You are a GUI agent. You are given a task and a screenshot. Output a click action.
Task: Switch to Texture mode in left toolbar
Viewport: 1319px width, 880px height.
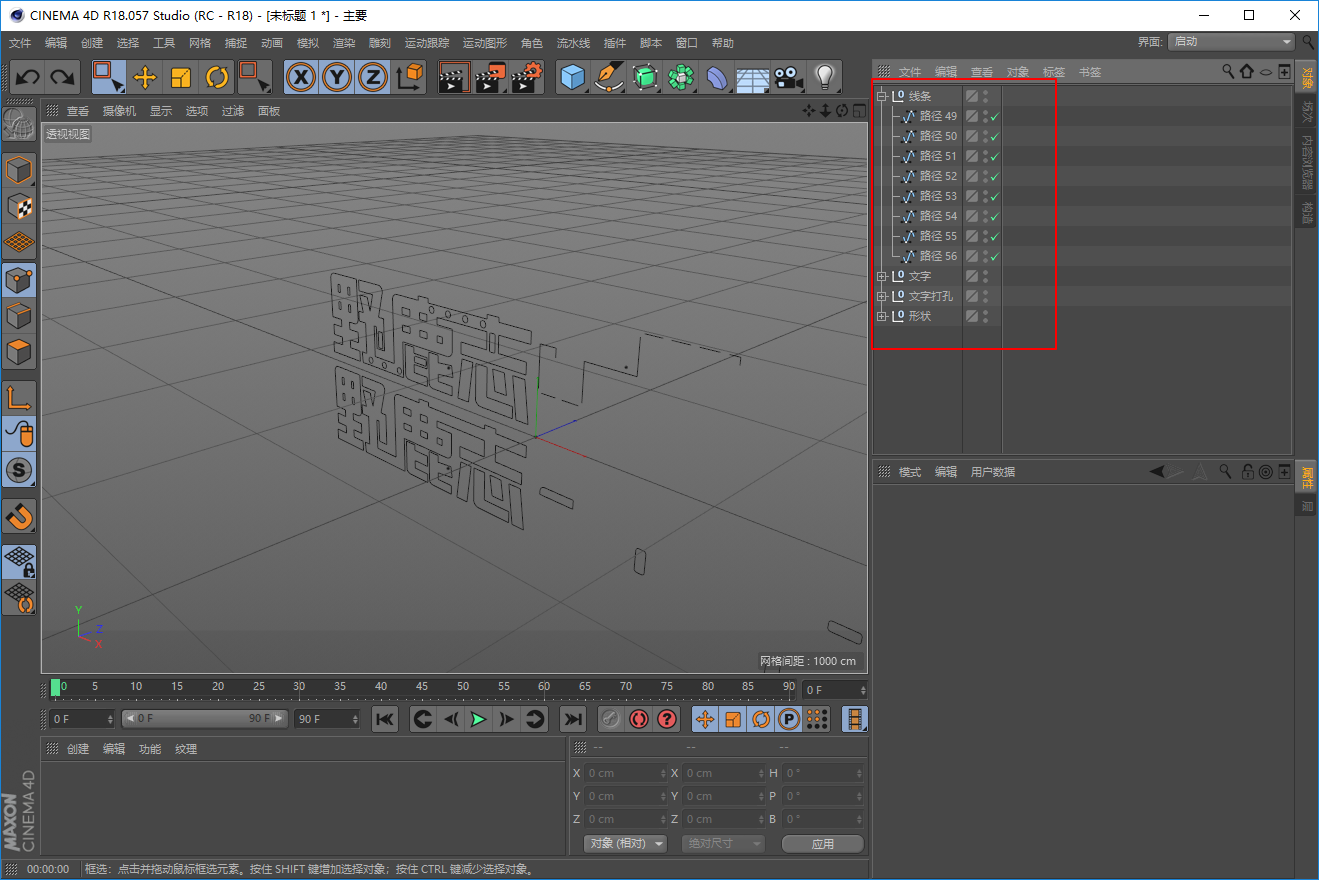[19, 206]
